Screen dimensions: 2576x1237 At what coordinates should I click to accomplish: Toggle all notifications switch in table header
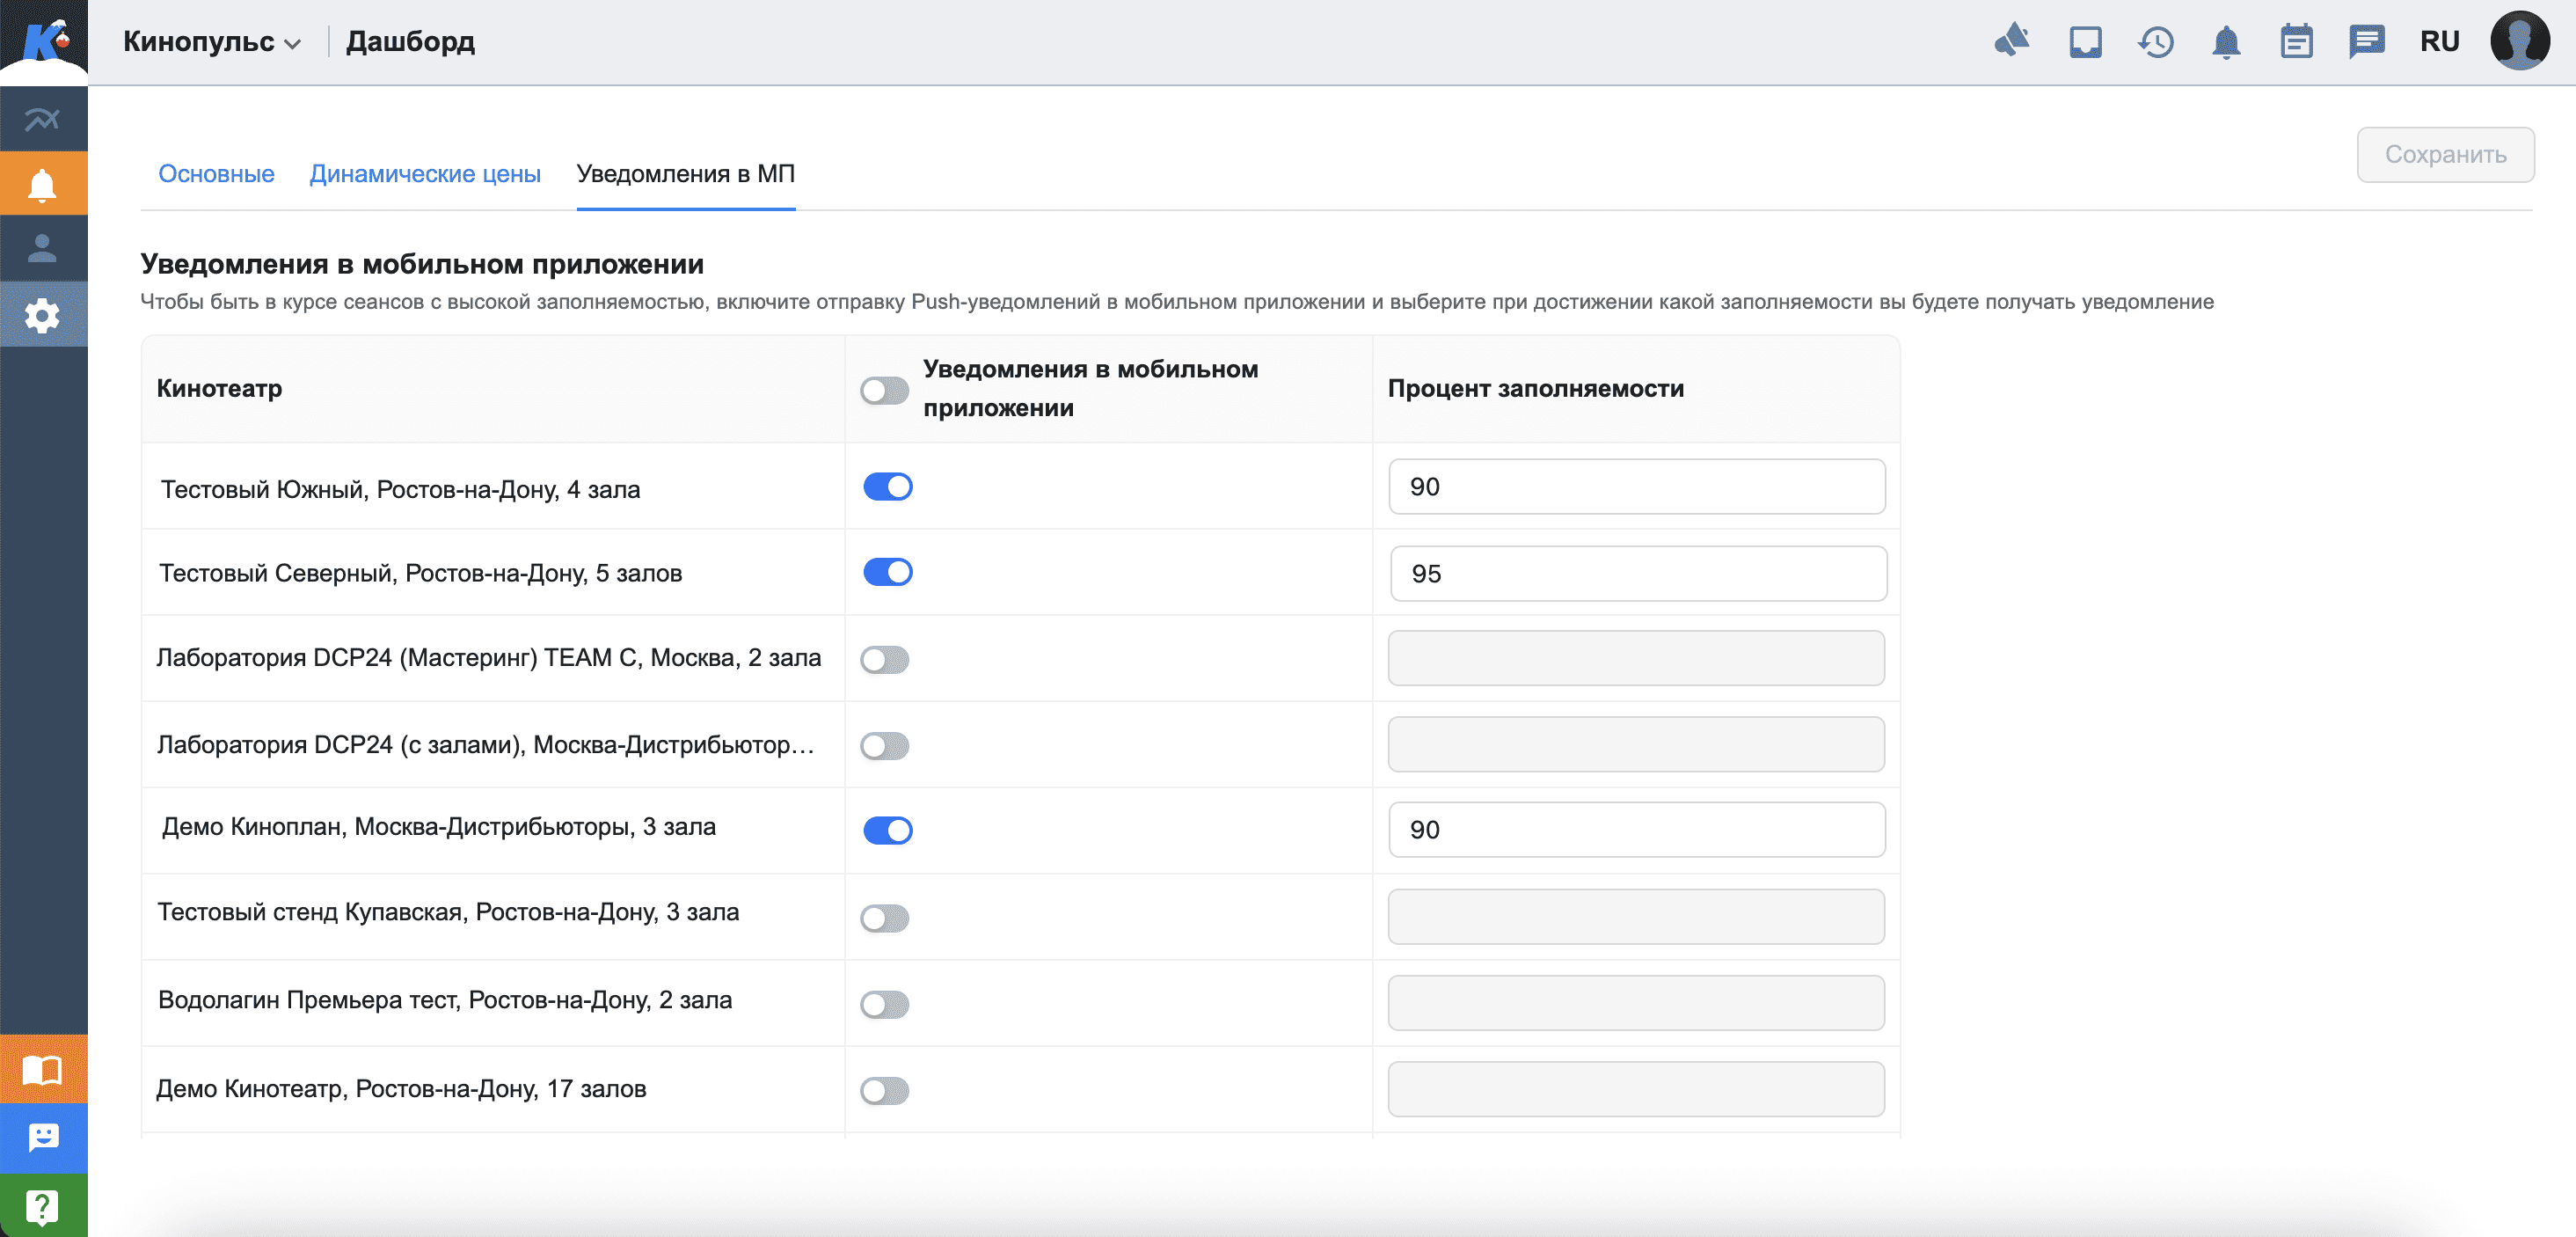pyautogui.click(x=885, y=390)
